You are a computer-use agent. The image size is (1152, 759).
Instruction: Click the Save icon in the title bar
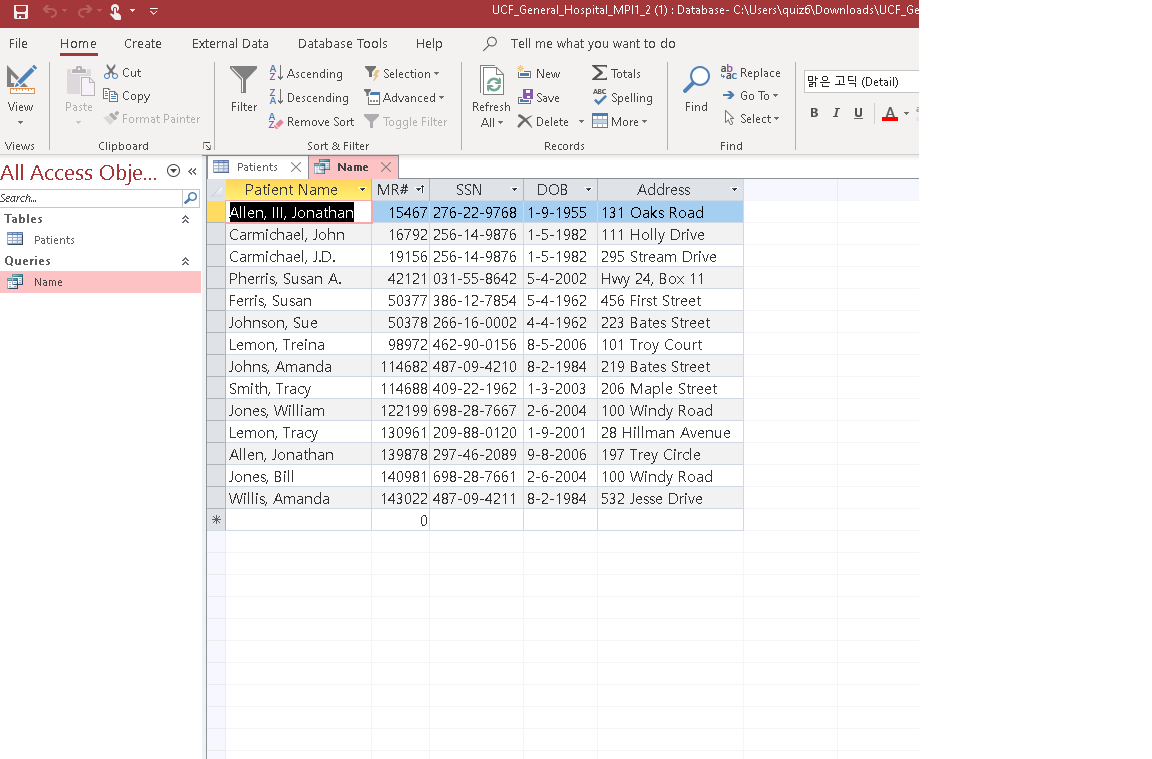tap(21, 11)
